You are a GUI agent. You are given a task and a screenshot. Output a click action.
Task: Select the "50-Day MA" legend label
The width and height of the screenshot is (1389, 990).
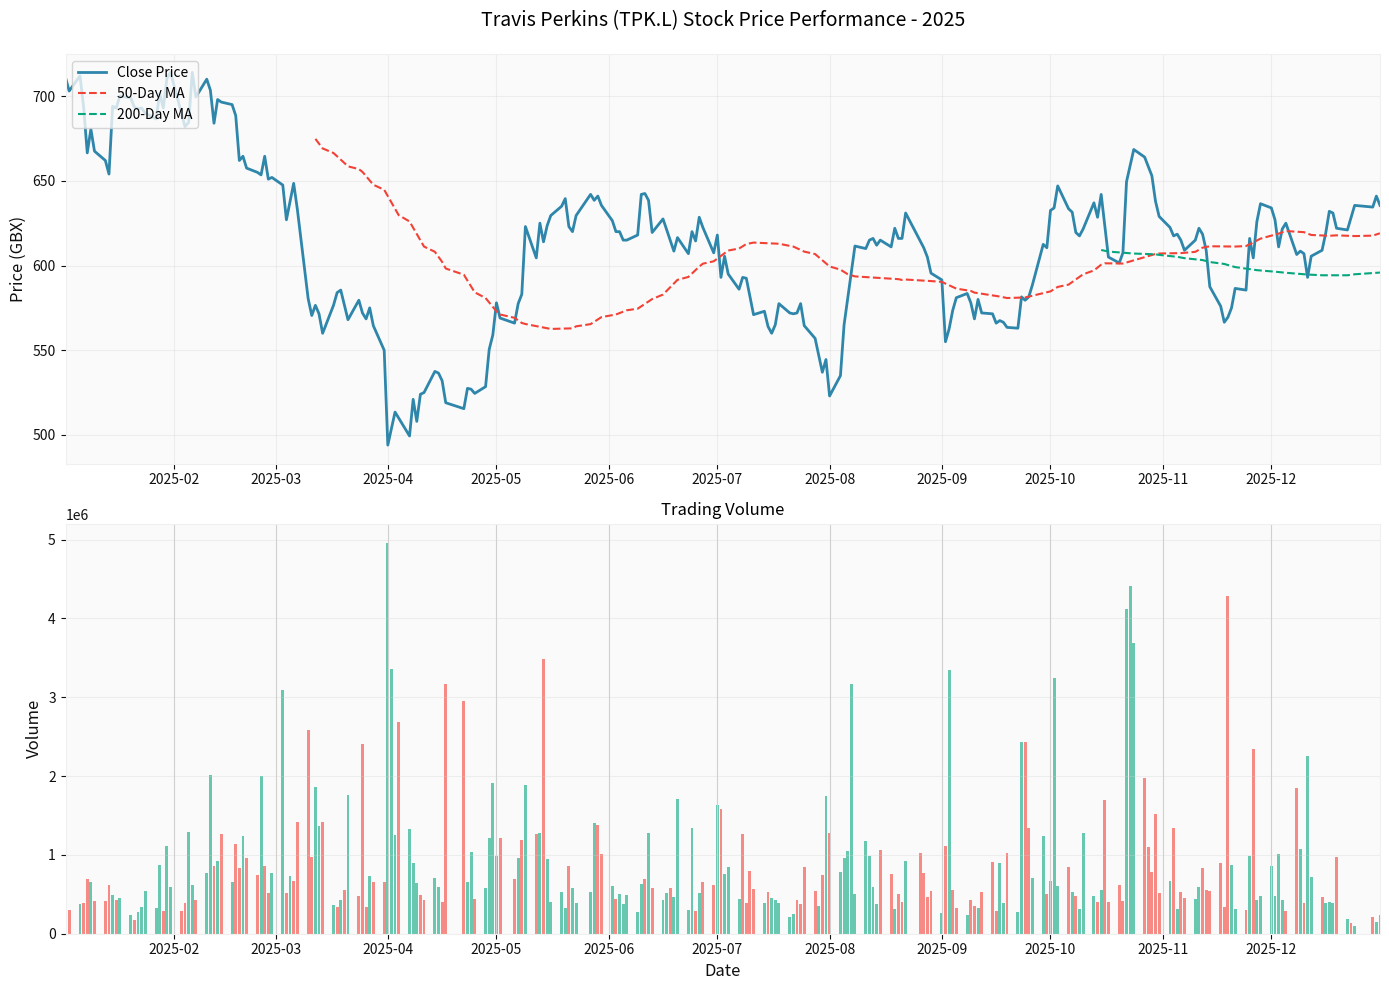pyautogui.click(x=150, y=93)
